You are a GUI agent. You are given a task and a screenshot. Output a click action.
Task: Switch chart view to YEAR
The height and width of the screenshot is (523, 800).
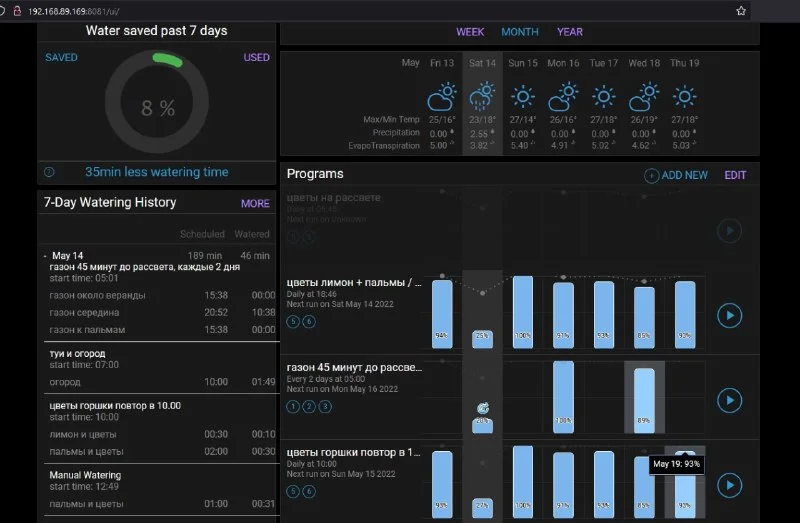point(570,32)
